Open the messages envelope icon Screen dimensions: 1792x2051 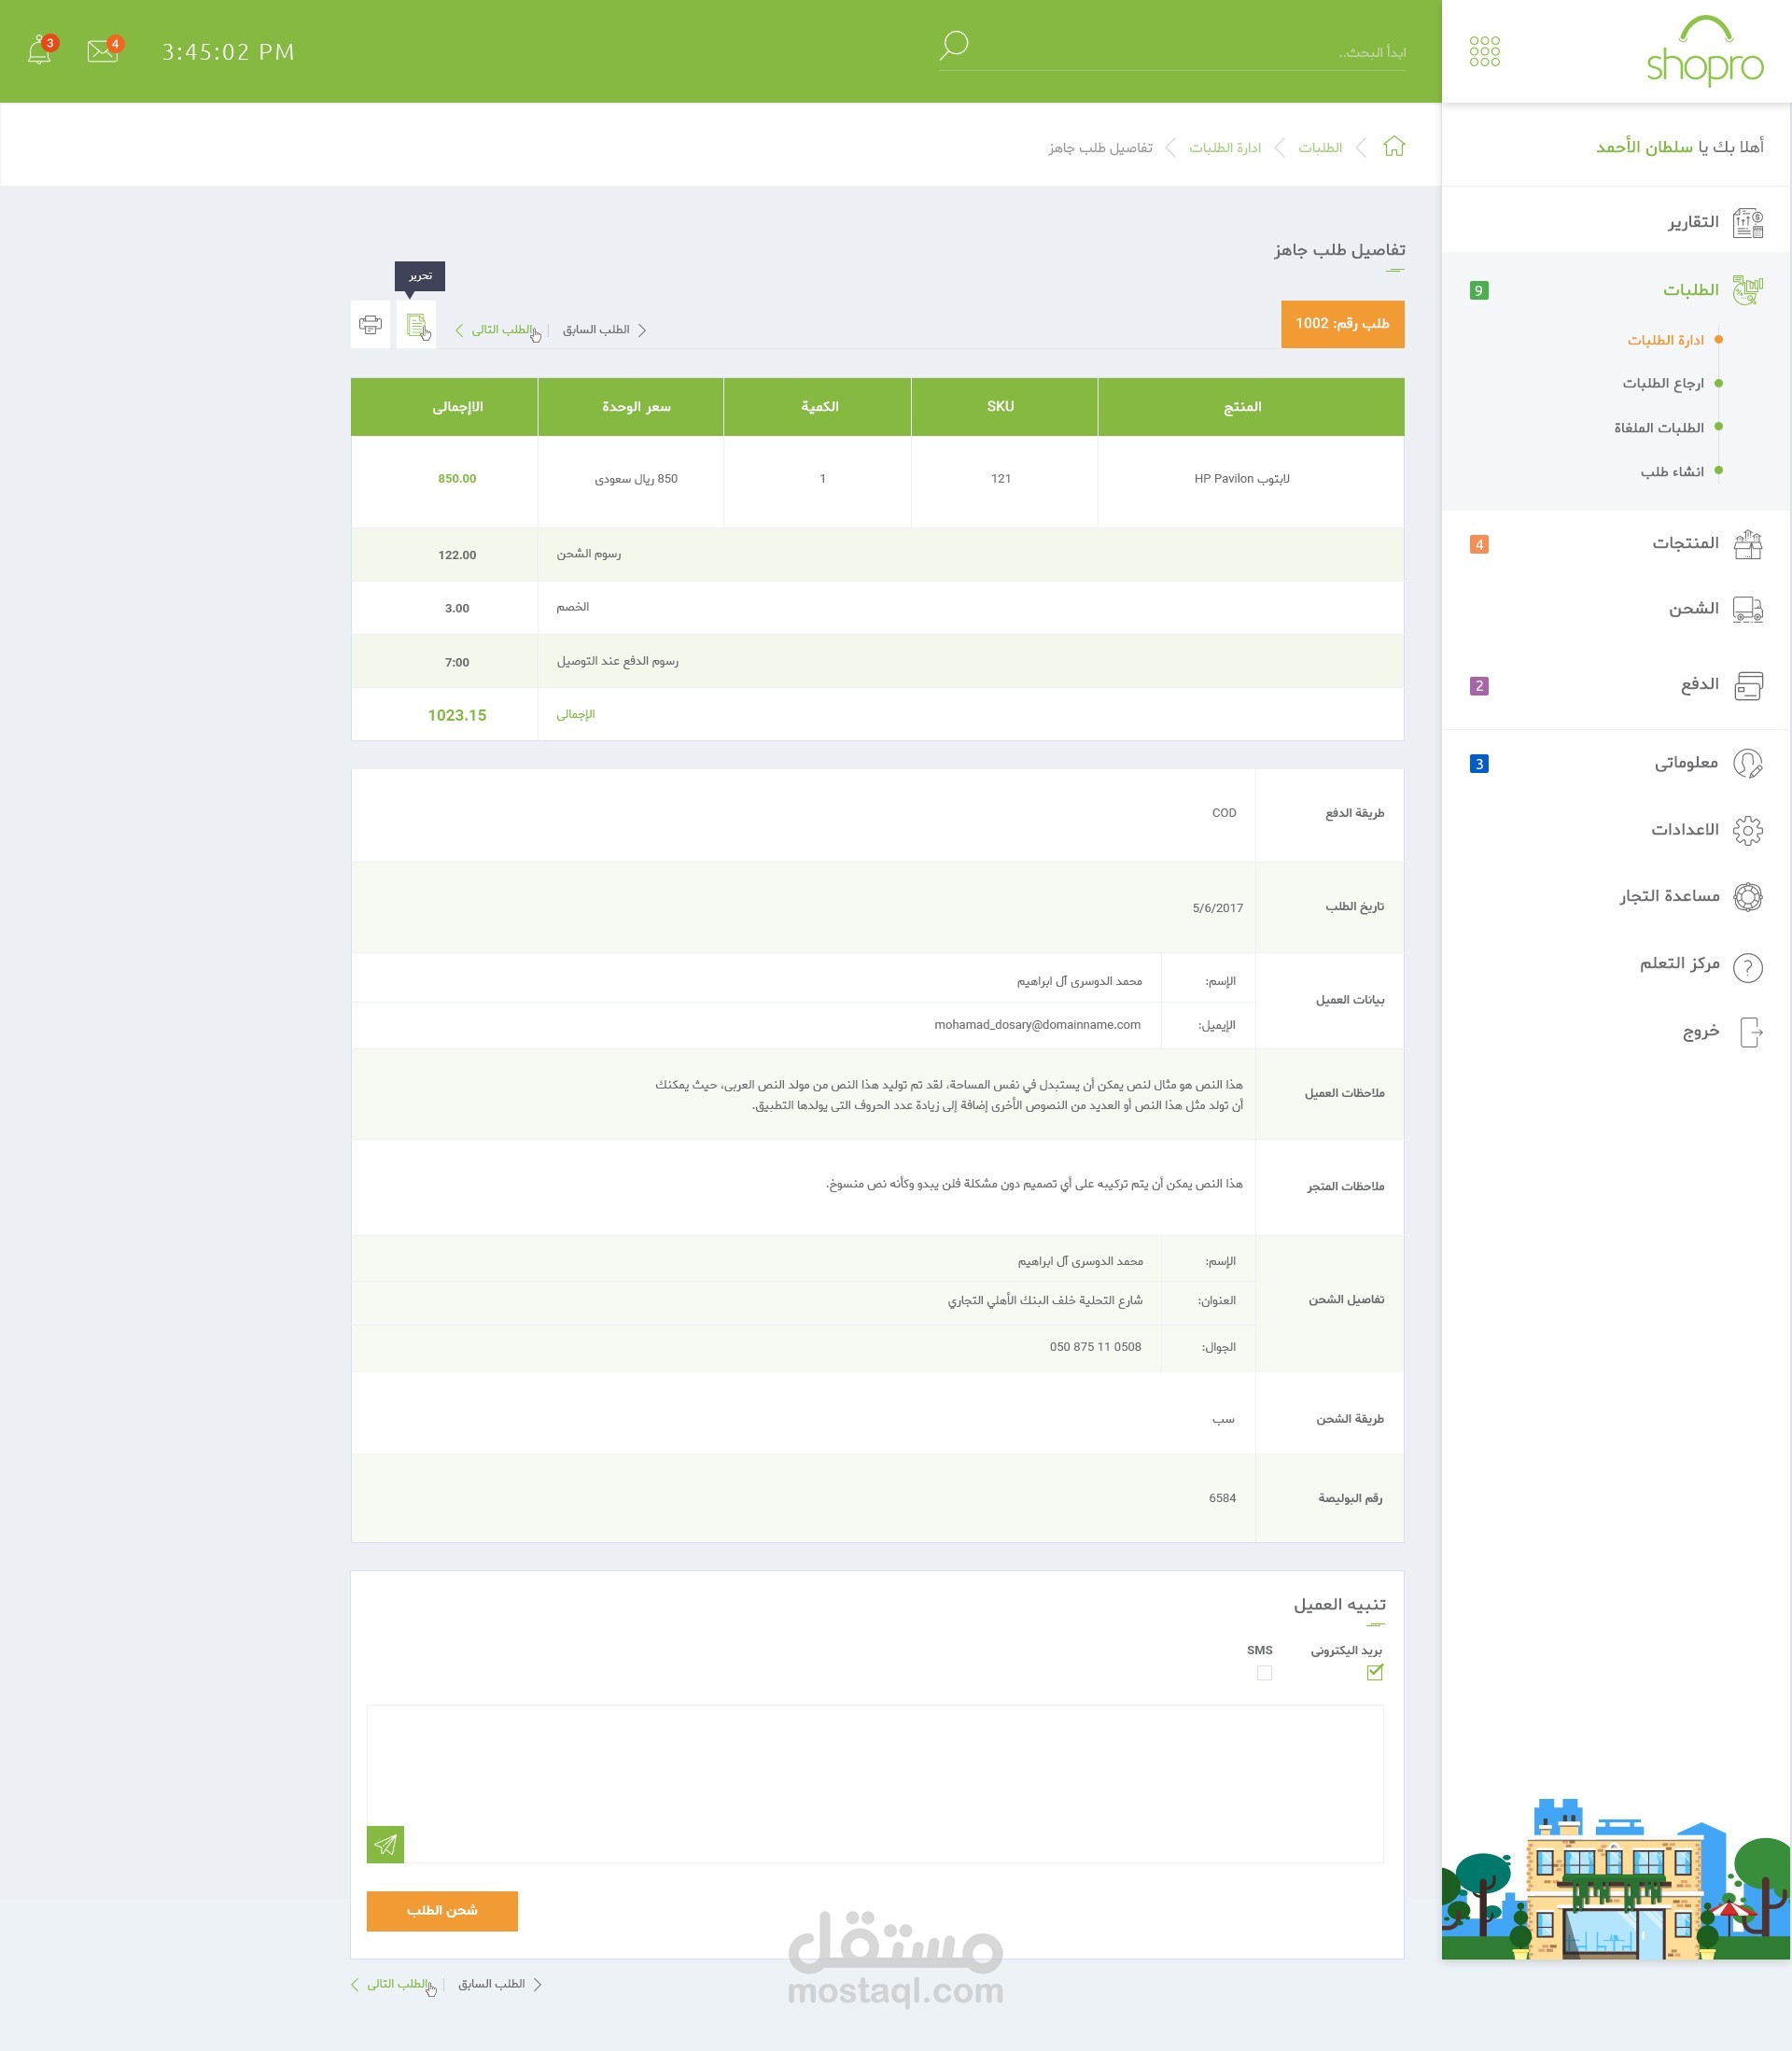click(x=102, y=51)
